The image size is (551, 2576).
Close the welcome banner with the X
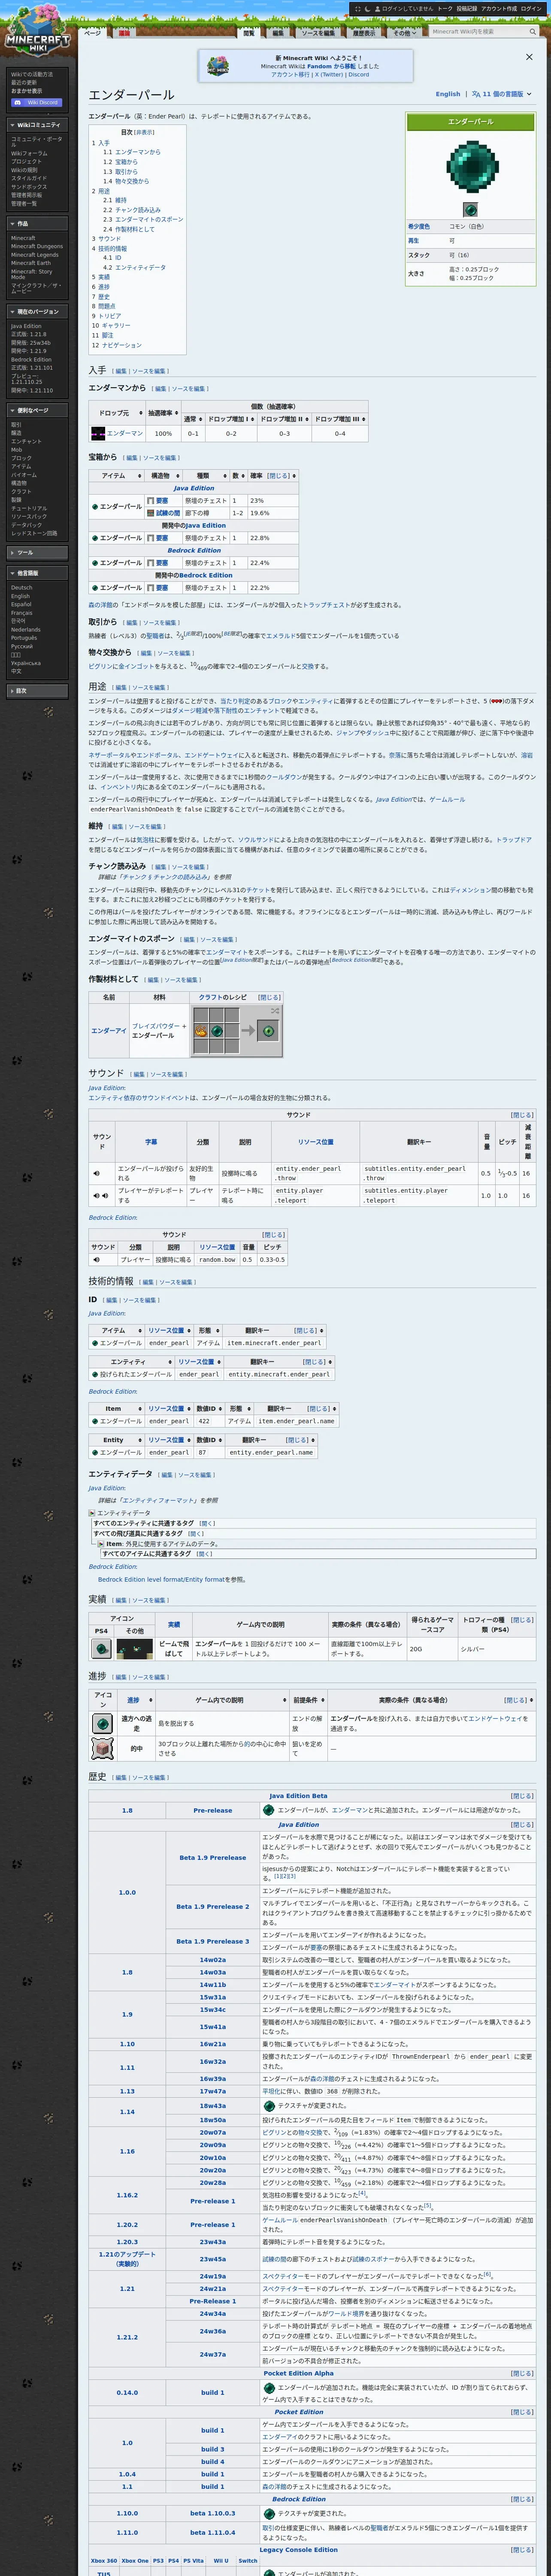529,57
